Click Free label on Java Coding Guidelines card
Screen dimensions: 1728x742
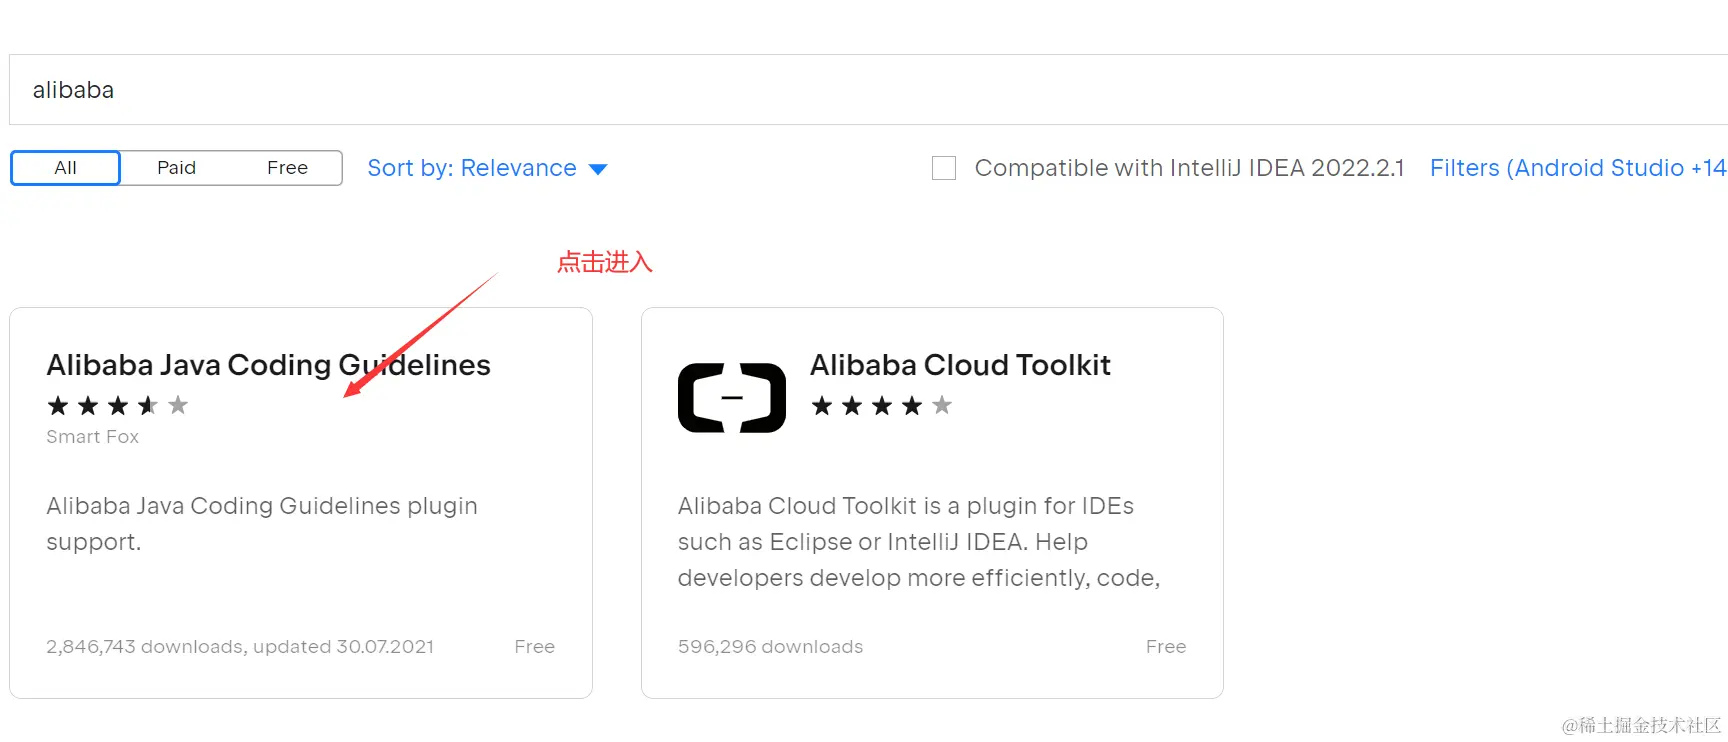(x=534, y=647)
